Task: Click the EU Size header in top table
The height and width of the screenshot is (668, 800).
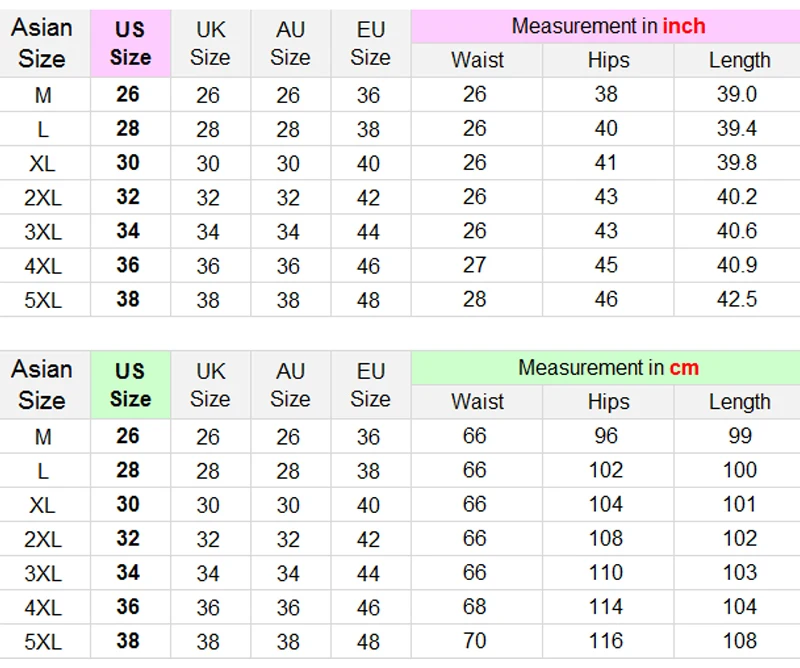Action: coord(370,43)
